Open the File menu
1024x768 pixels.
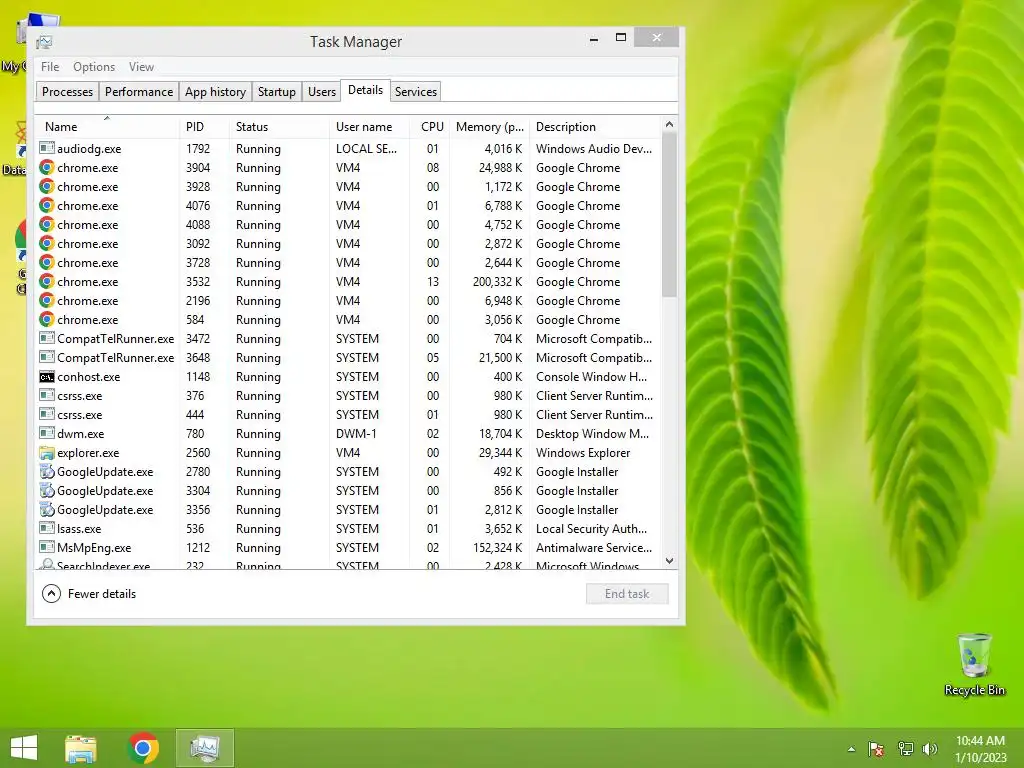[50, 67]
